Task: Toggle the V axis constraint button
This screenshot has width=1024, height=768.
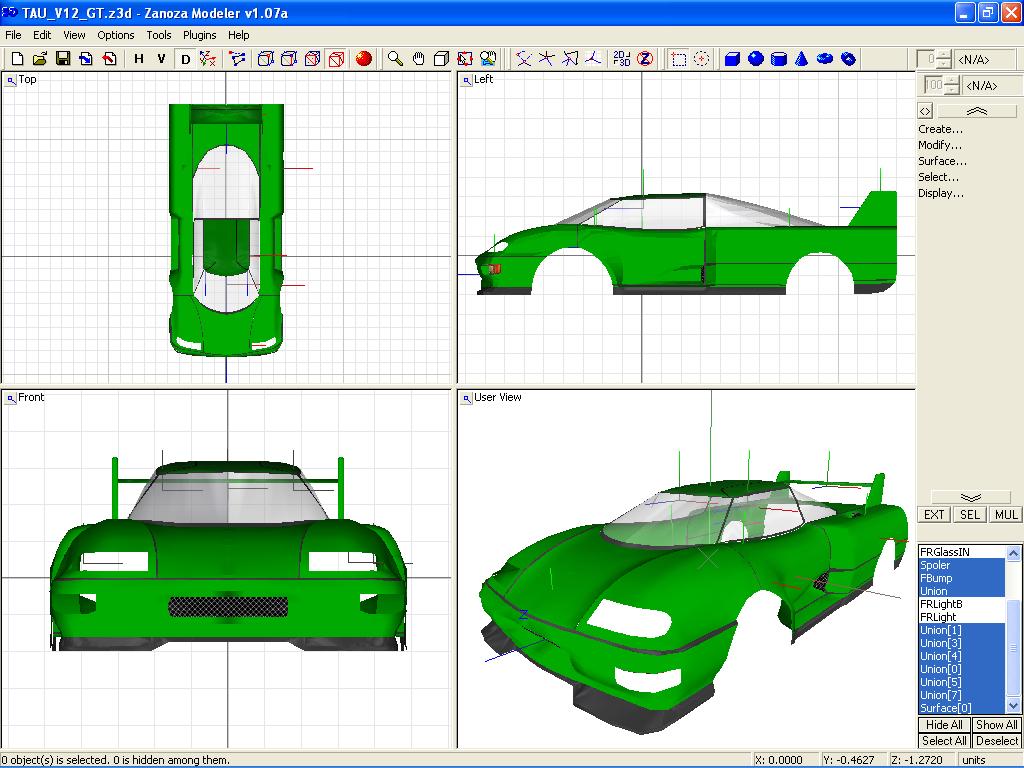Action: pos(162,59)
